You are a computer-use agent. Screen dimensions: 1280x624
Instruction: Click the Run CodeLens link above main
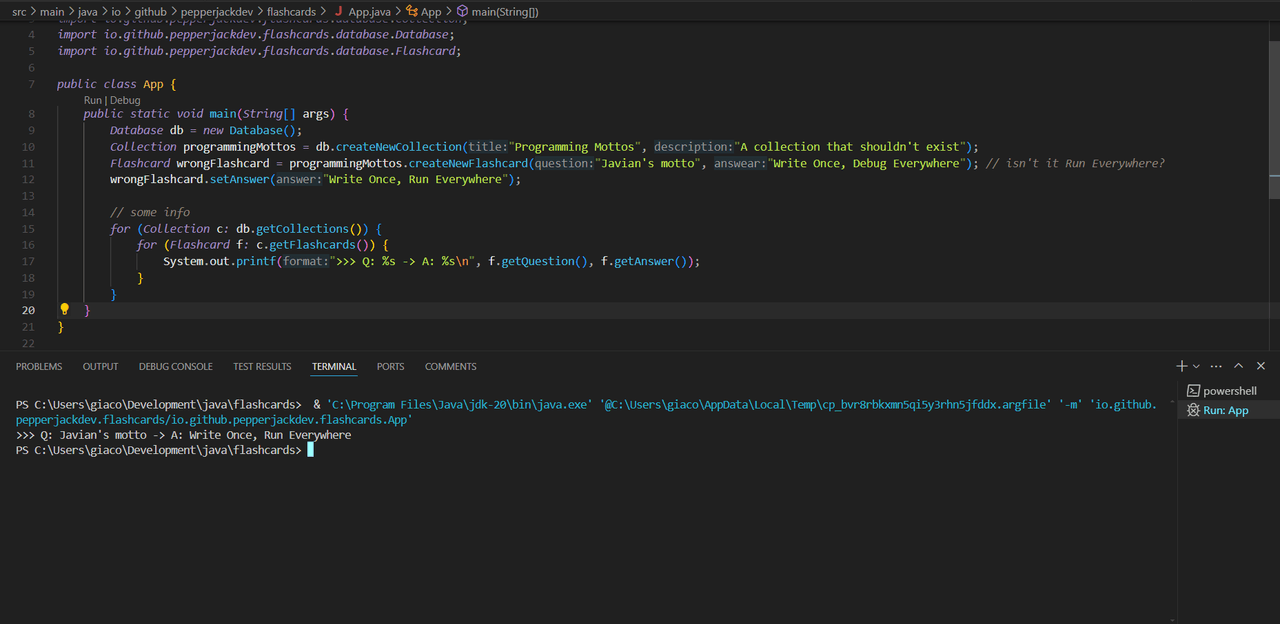(x=93, y=100)
